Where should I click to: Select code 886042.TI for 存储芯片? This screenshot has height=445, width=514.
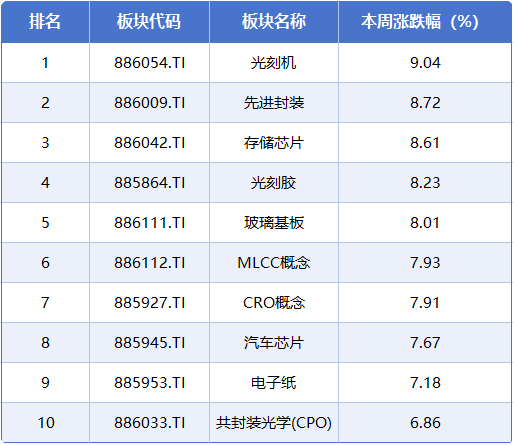coord(149,143)
